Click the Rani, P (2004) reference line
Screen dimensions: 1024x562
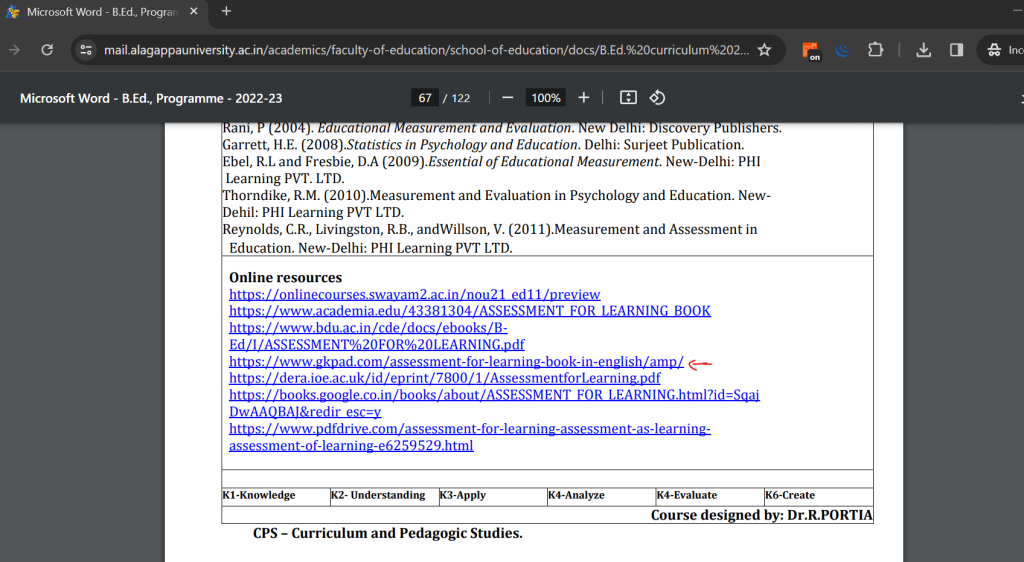(502, 129)
